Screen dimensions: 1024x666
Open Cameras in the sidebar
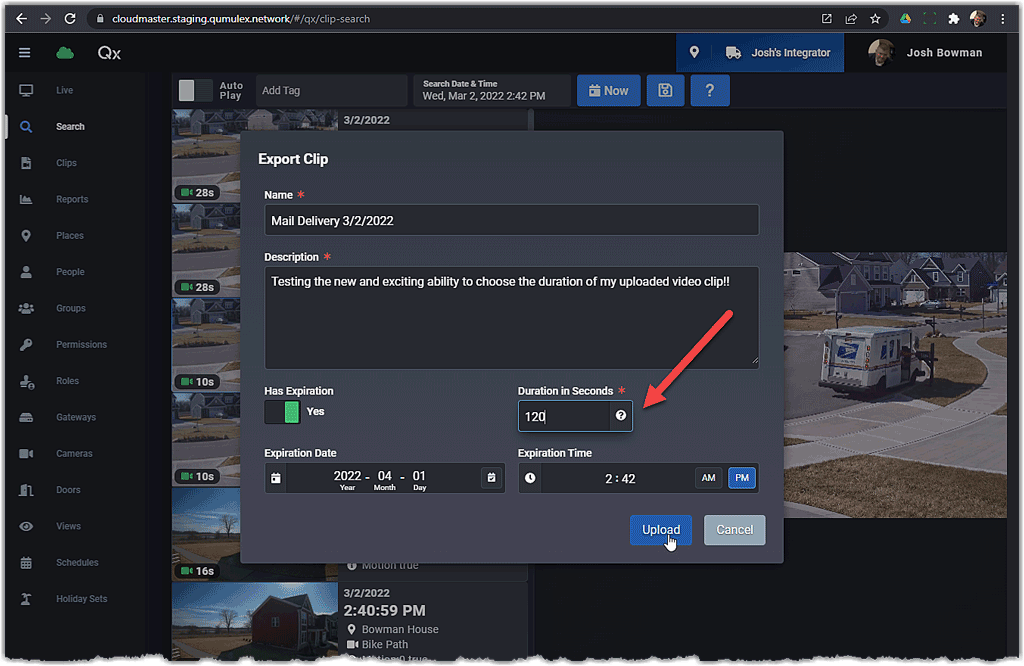click(74, 453)
